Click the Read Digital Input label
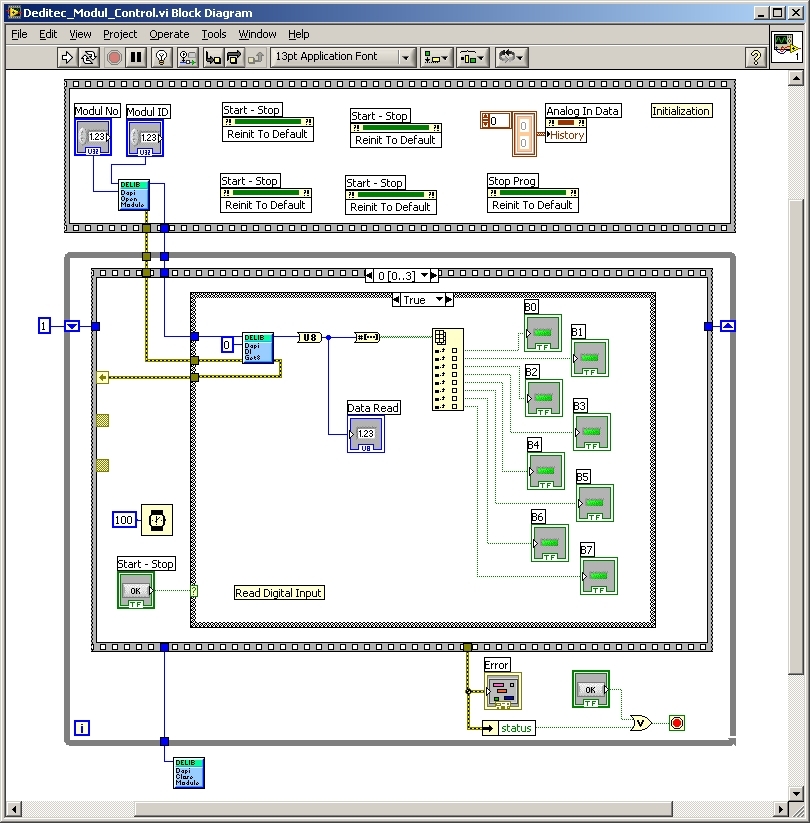Viewport: 810px width, 823px height. [x=279, y=593]
